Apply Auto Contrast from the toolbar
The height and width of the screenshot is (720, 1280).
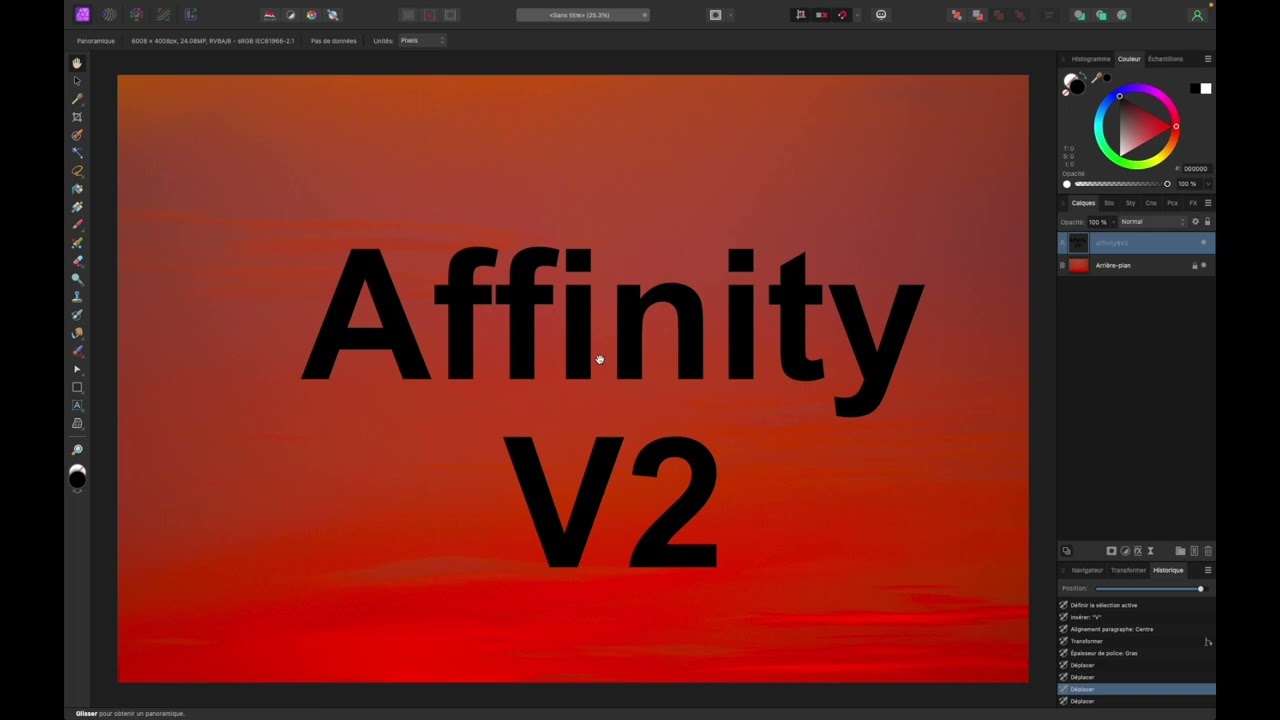(x=290, y=15)
